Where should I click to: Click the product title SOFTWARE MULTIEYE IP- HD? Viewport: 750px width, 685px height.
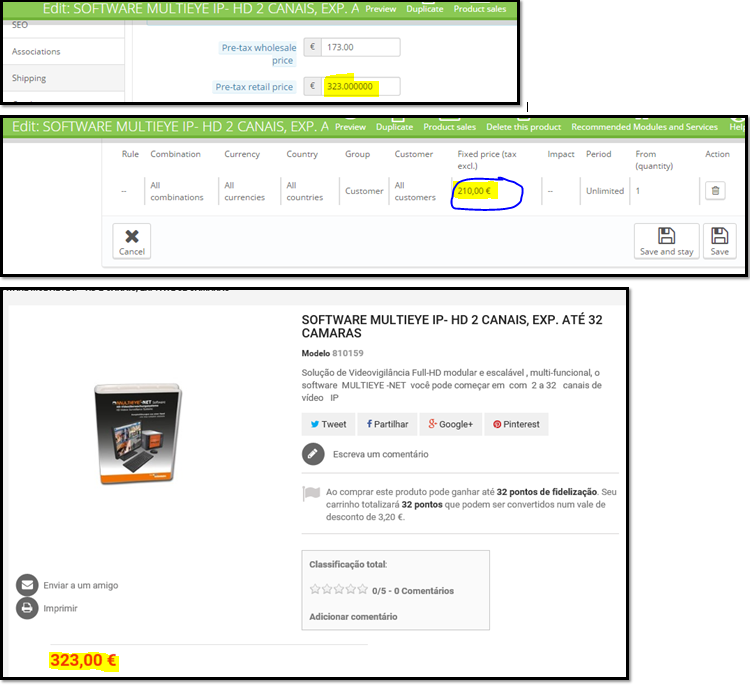point(452,326)
